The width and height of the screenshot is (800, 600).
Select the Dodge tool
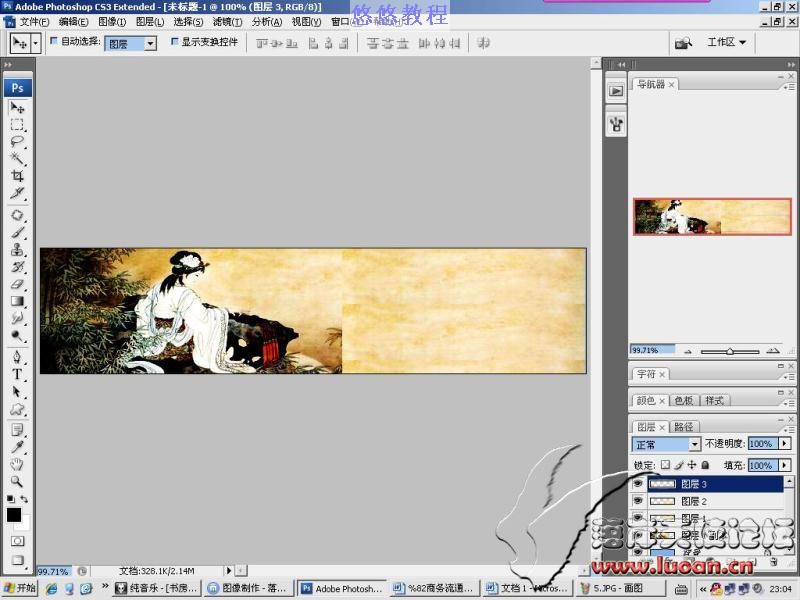point(17,335)
